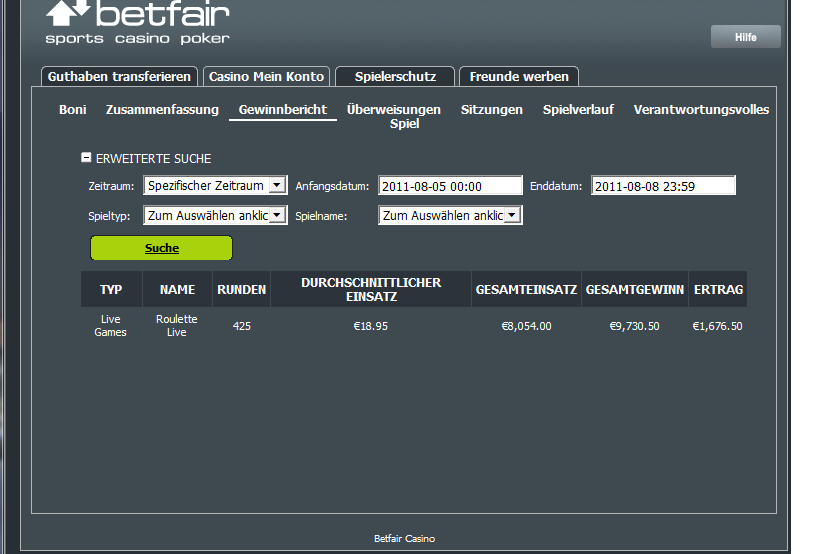819x554 pixels.
Task: Click the Betfair logo
Action: (x=138, y=22)
